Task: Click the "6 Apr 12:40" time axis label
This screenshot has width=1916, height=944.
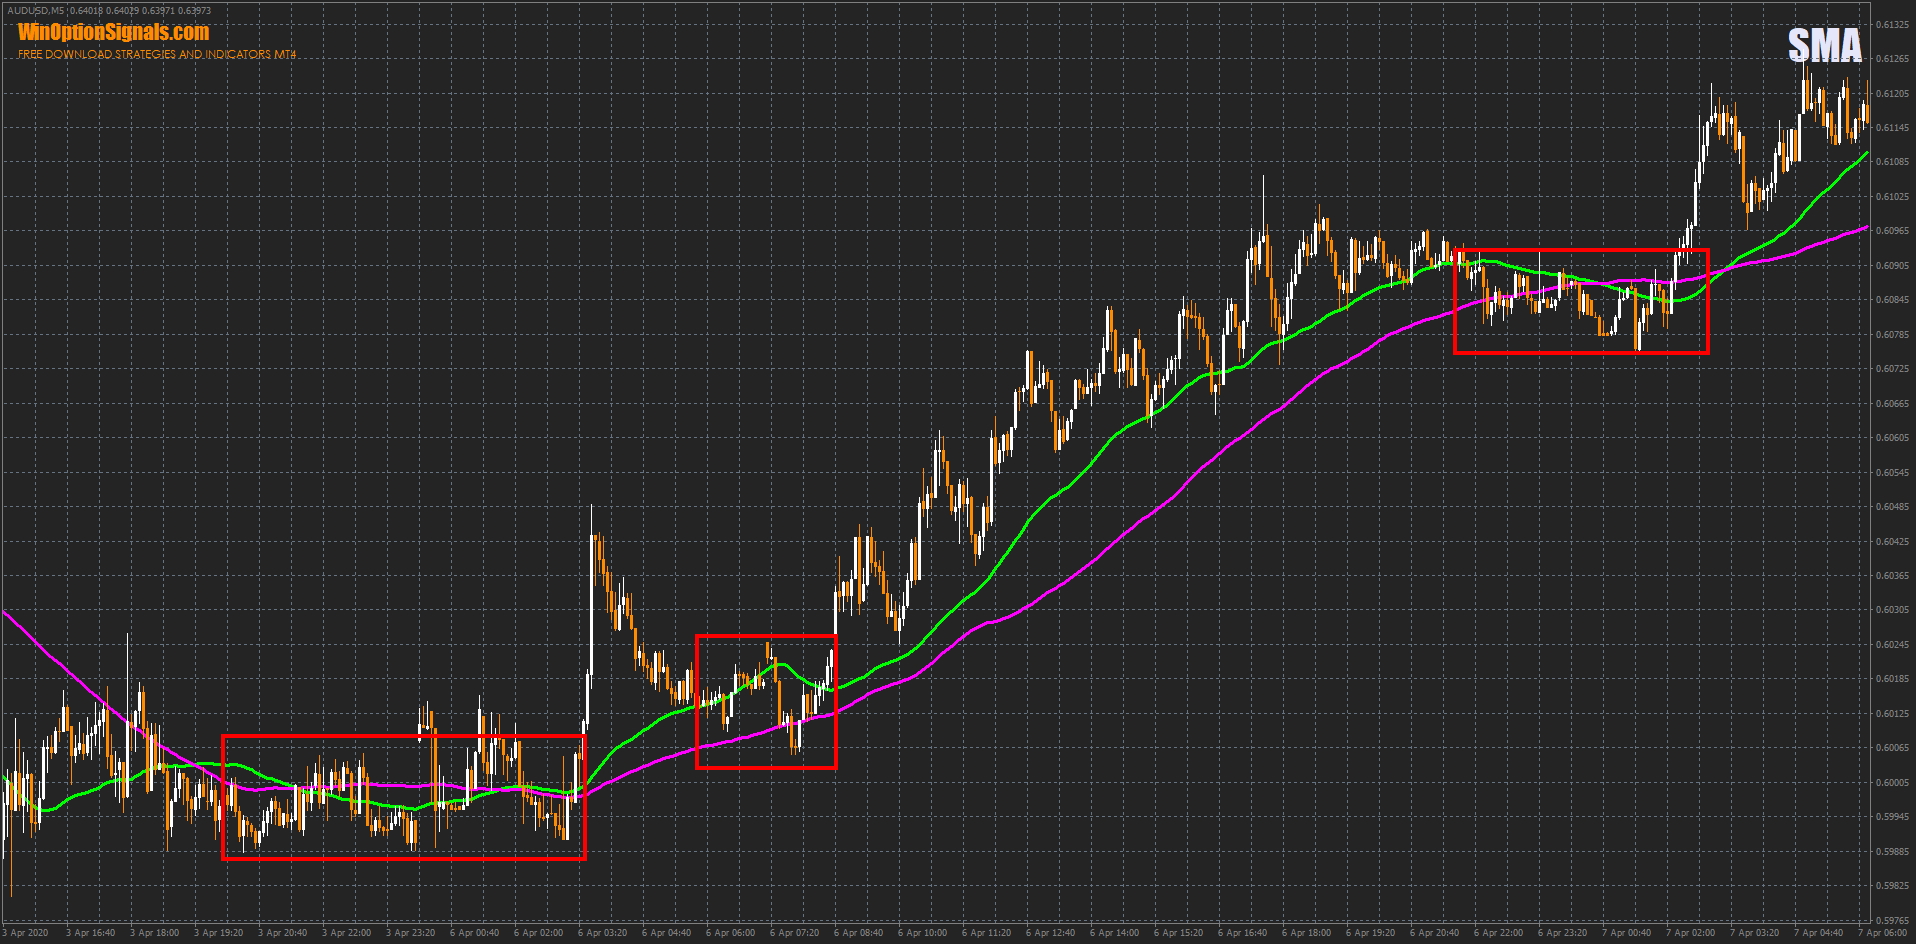Action: (1051, 933)
